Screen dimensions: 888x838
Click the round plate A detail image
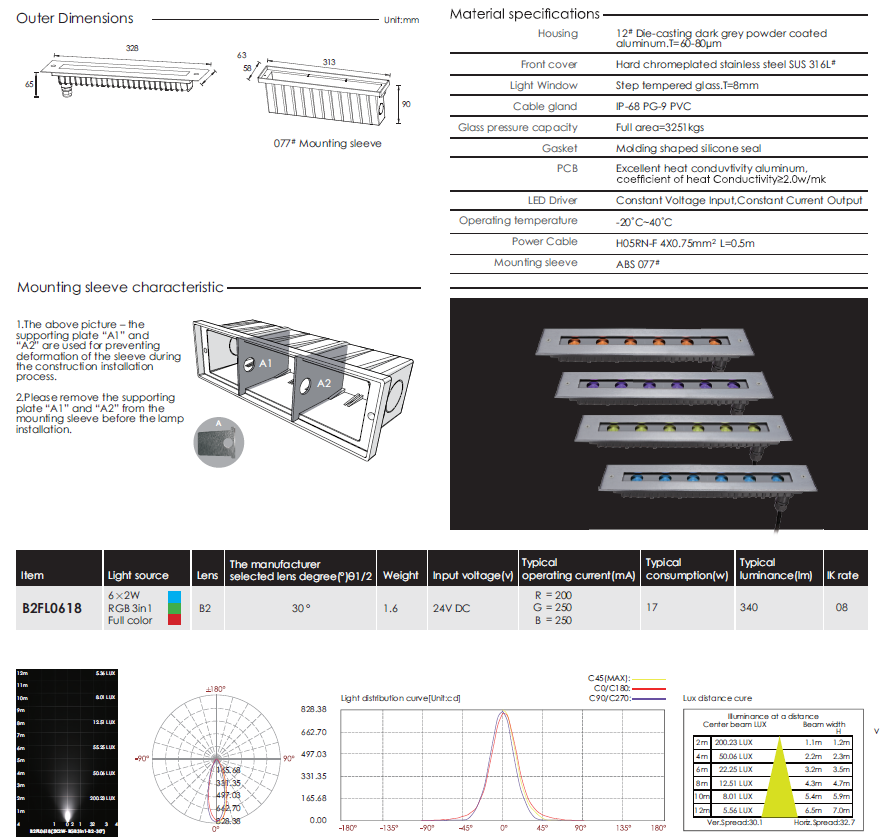pos(218,438)
